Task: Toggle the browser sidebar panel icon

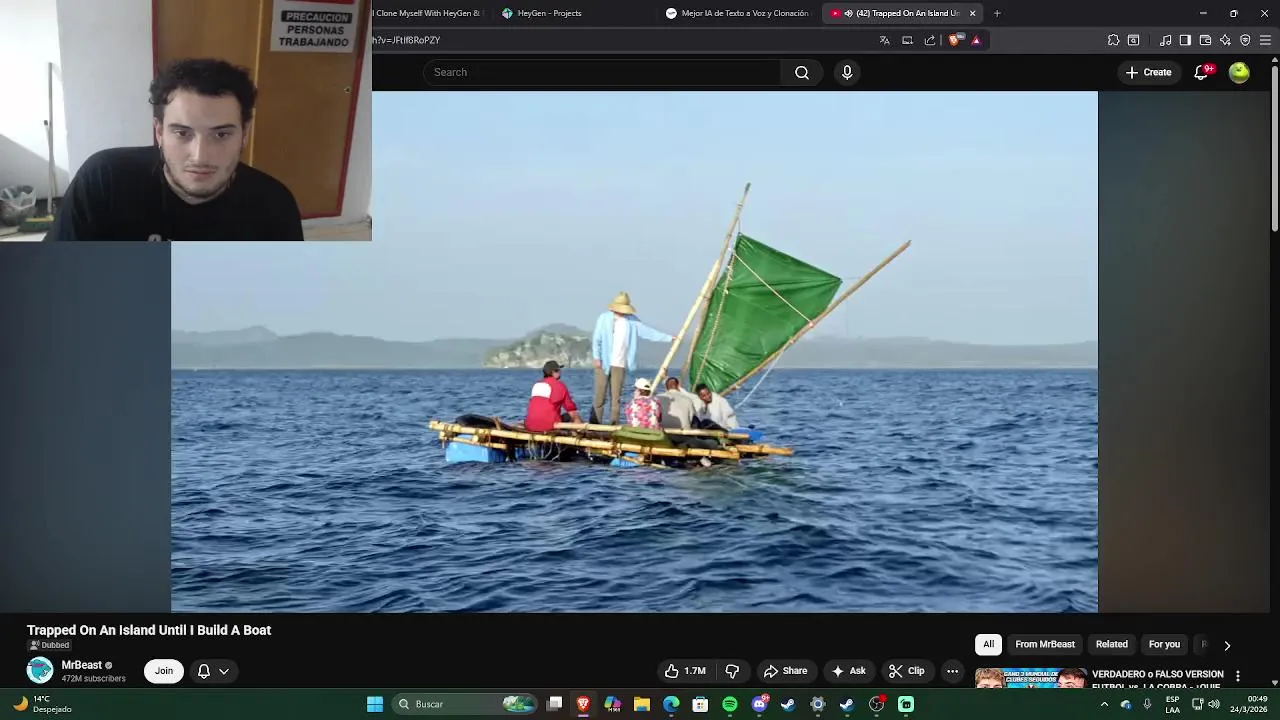Action: coord(1185,40)
